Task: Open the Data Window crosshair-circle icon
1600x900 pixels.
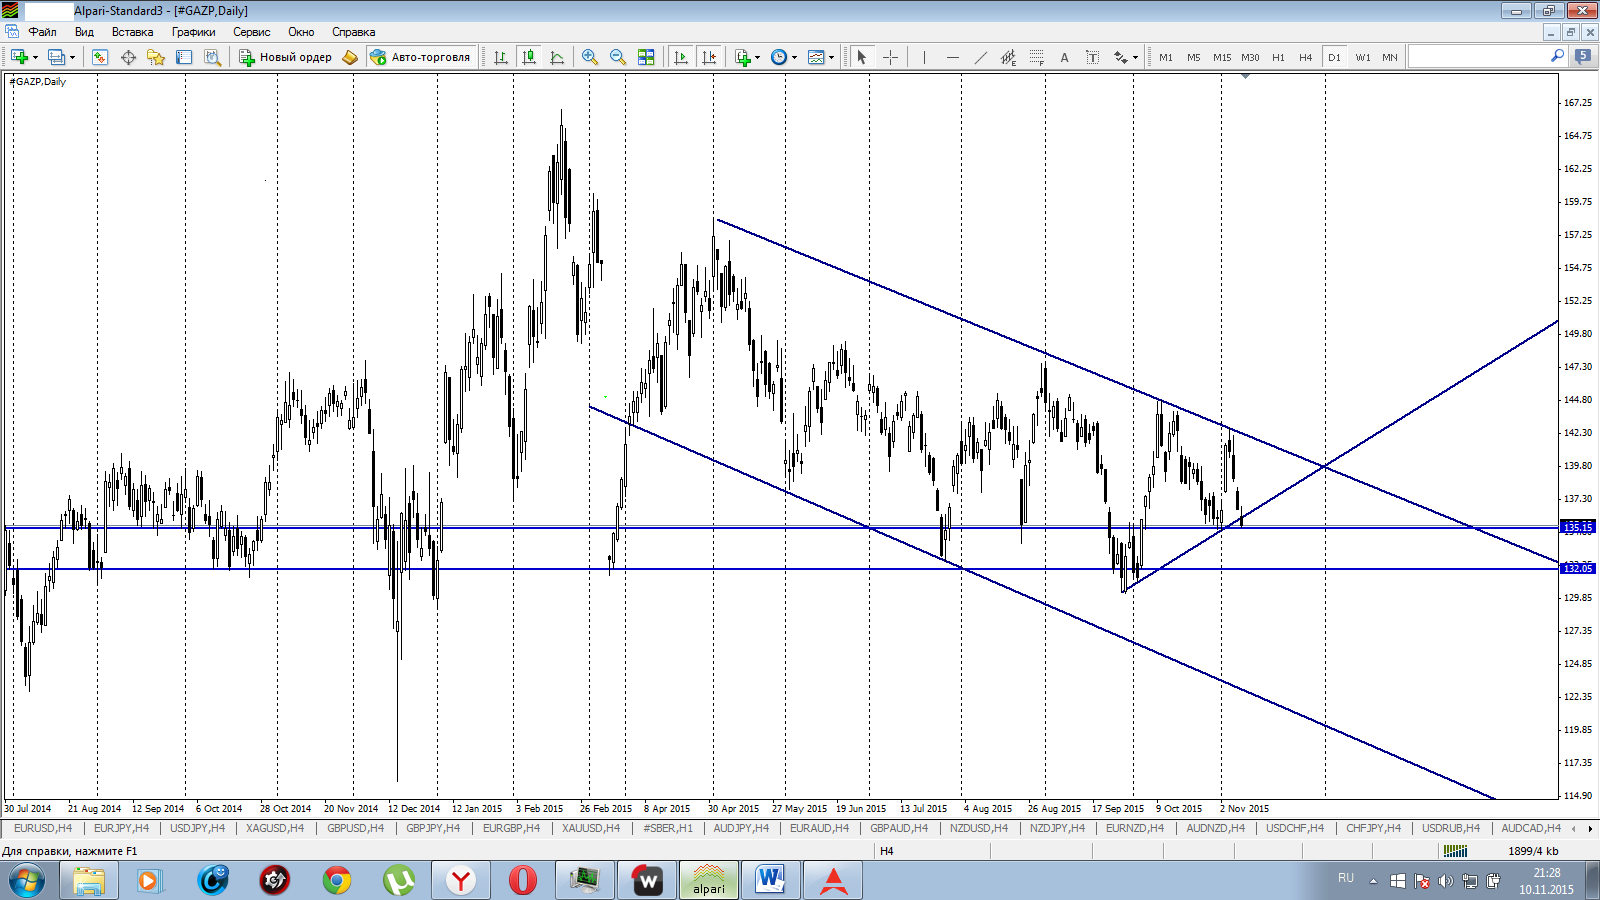Action: [x=128, y=57]
